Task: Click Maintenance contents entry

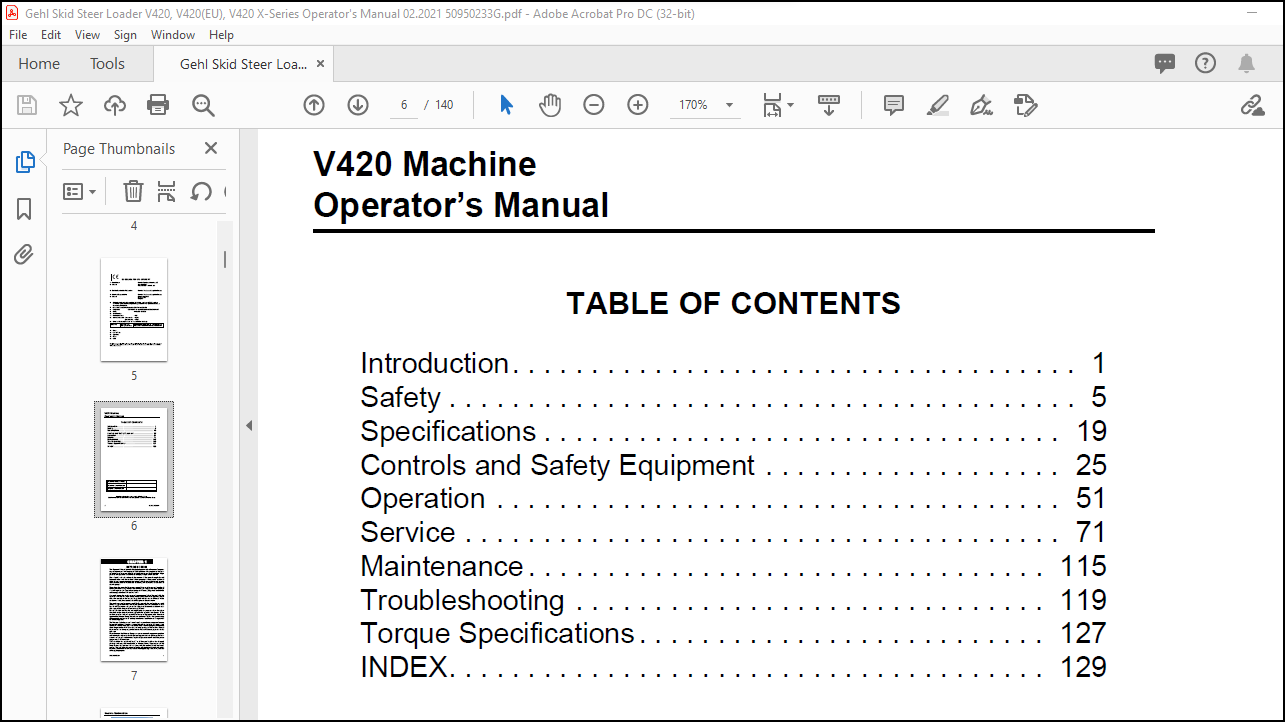Action: pos(733,567)
